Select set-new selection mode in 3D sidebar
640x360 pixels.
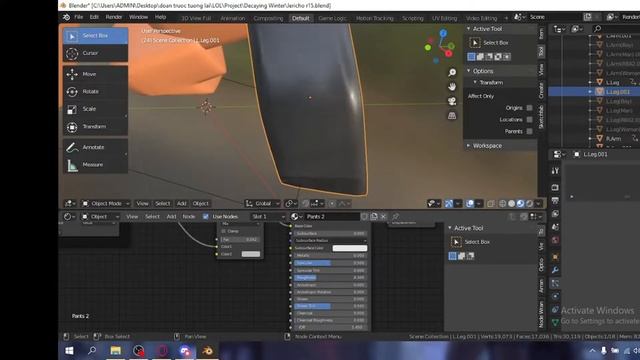coord(471,57)
